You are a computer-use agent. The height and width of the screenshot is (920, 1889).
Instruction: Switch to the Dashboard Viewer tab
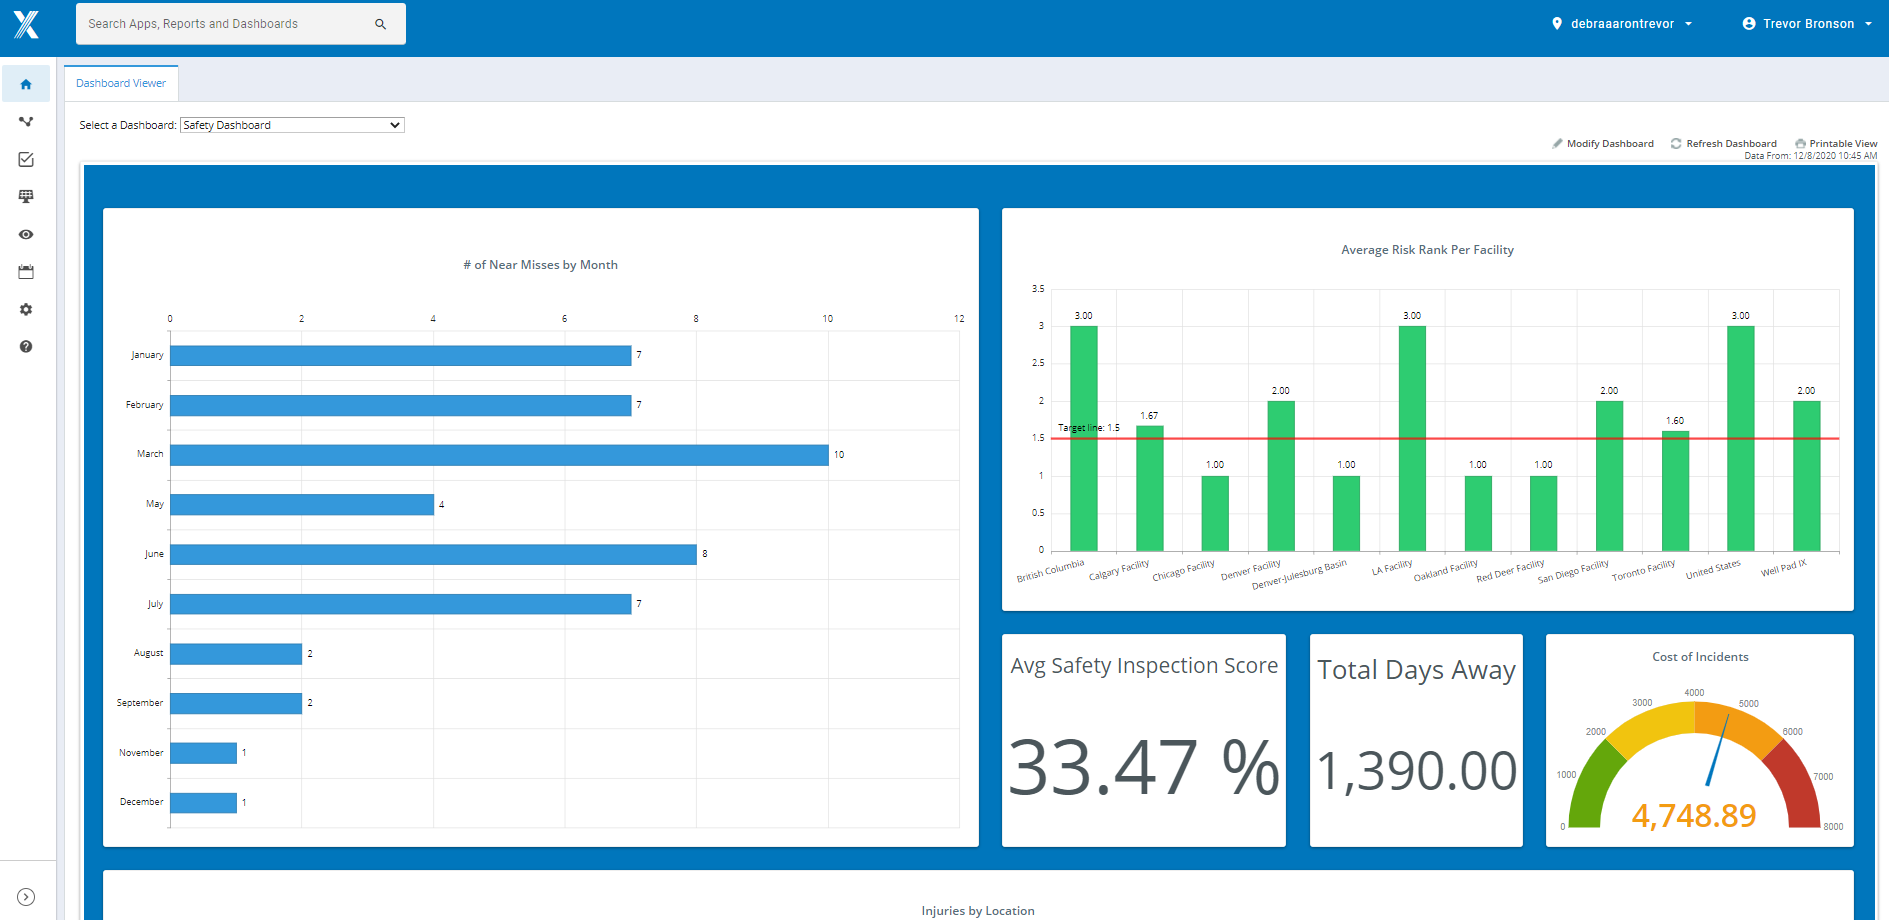click(x=121, y=83)
